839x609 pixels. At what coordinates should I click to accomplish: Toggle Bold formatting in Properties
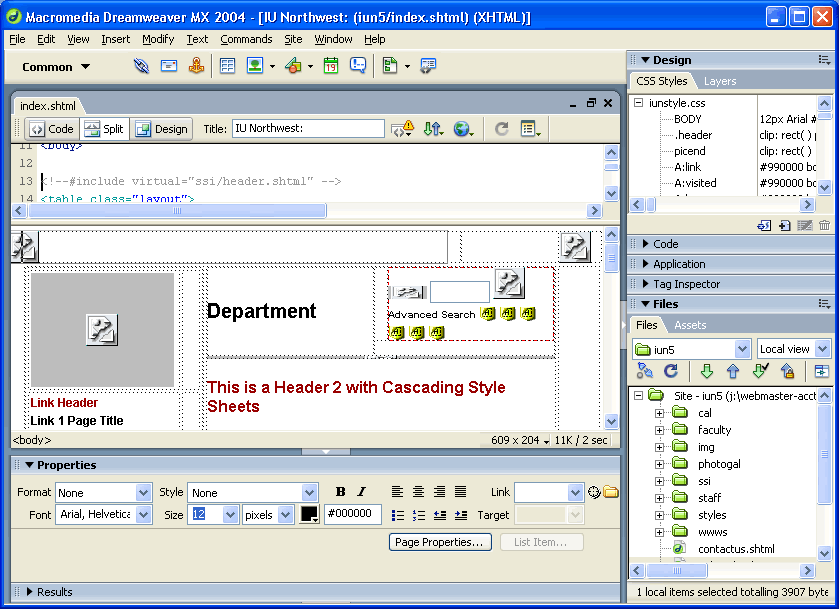click(x=341, y=492)
